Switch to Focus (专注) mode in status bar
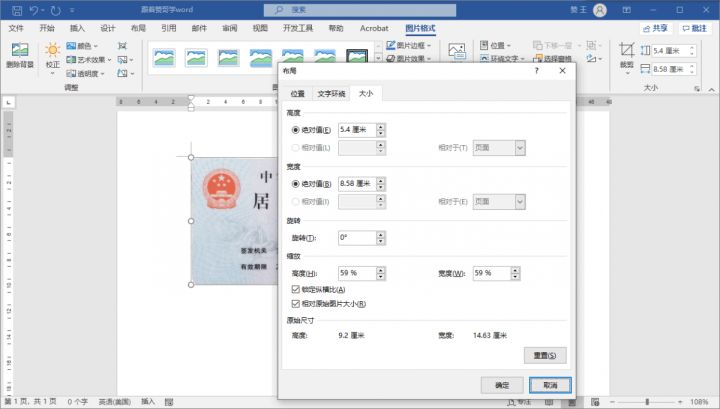The width and height of the screenshot is (720, 409). [x=519, y=402]
